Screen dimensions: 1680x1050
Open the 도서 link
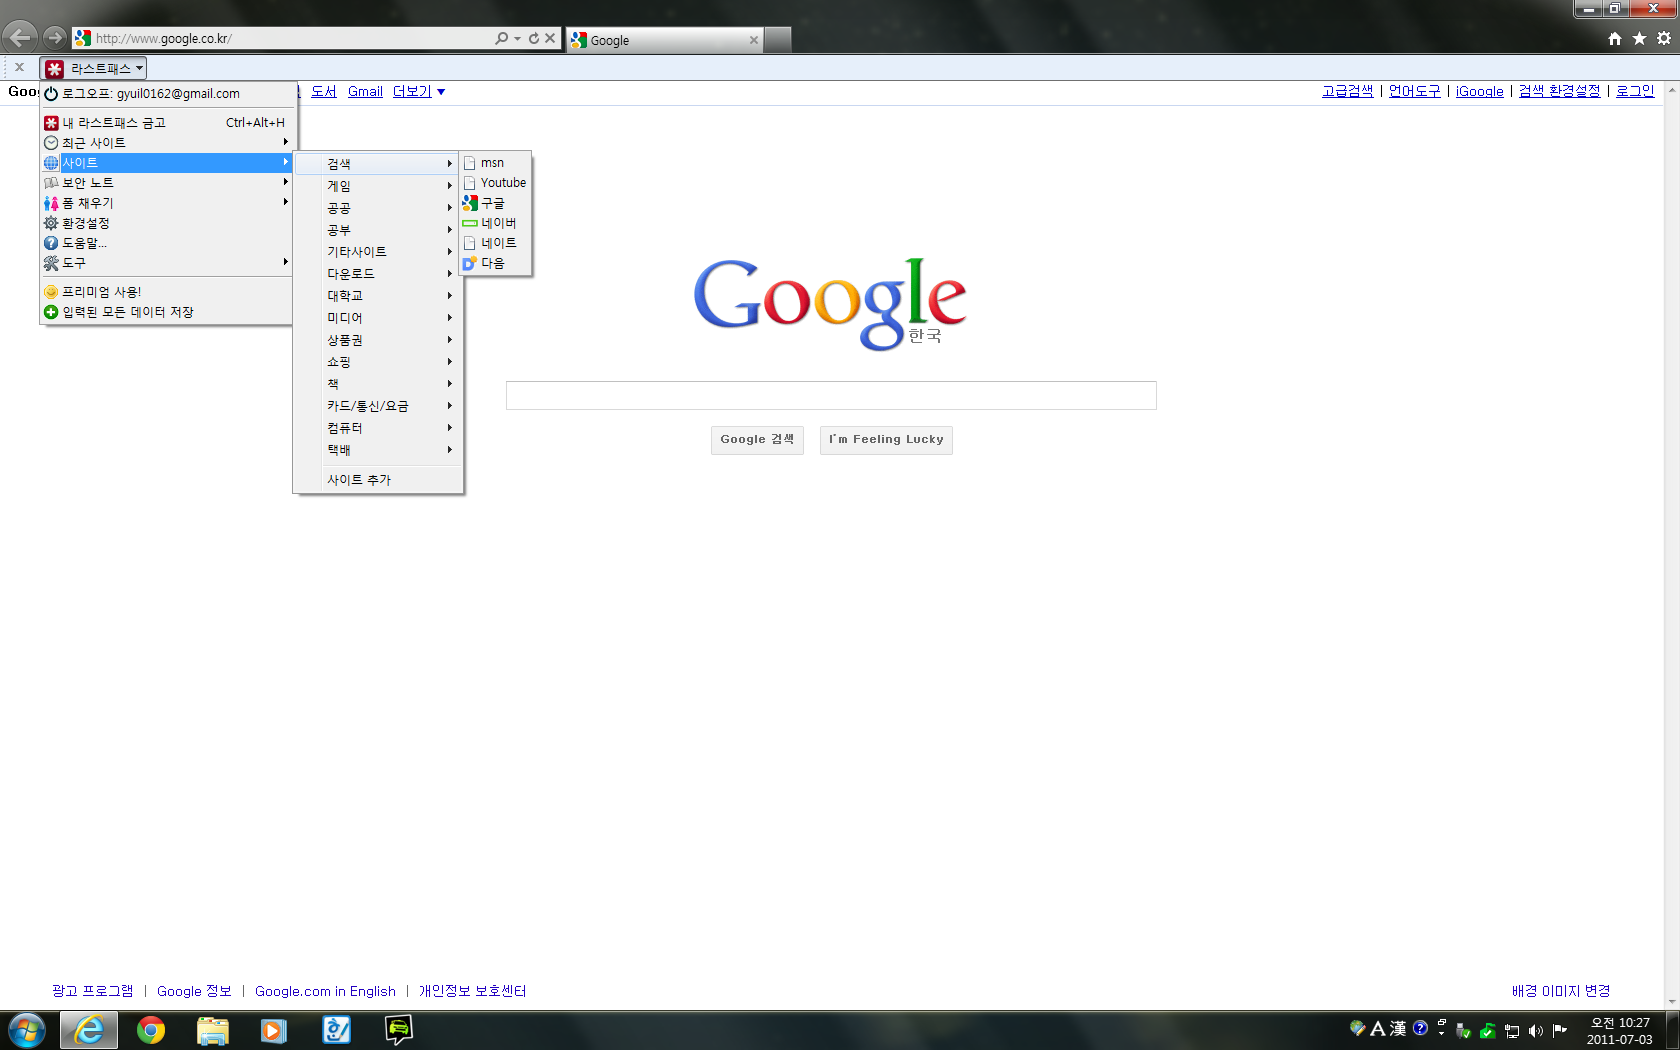point(324,91)
